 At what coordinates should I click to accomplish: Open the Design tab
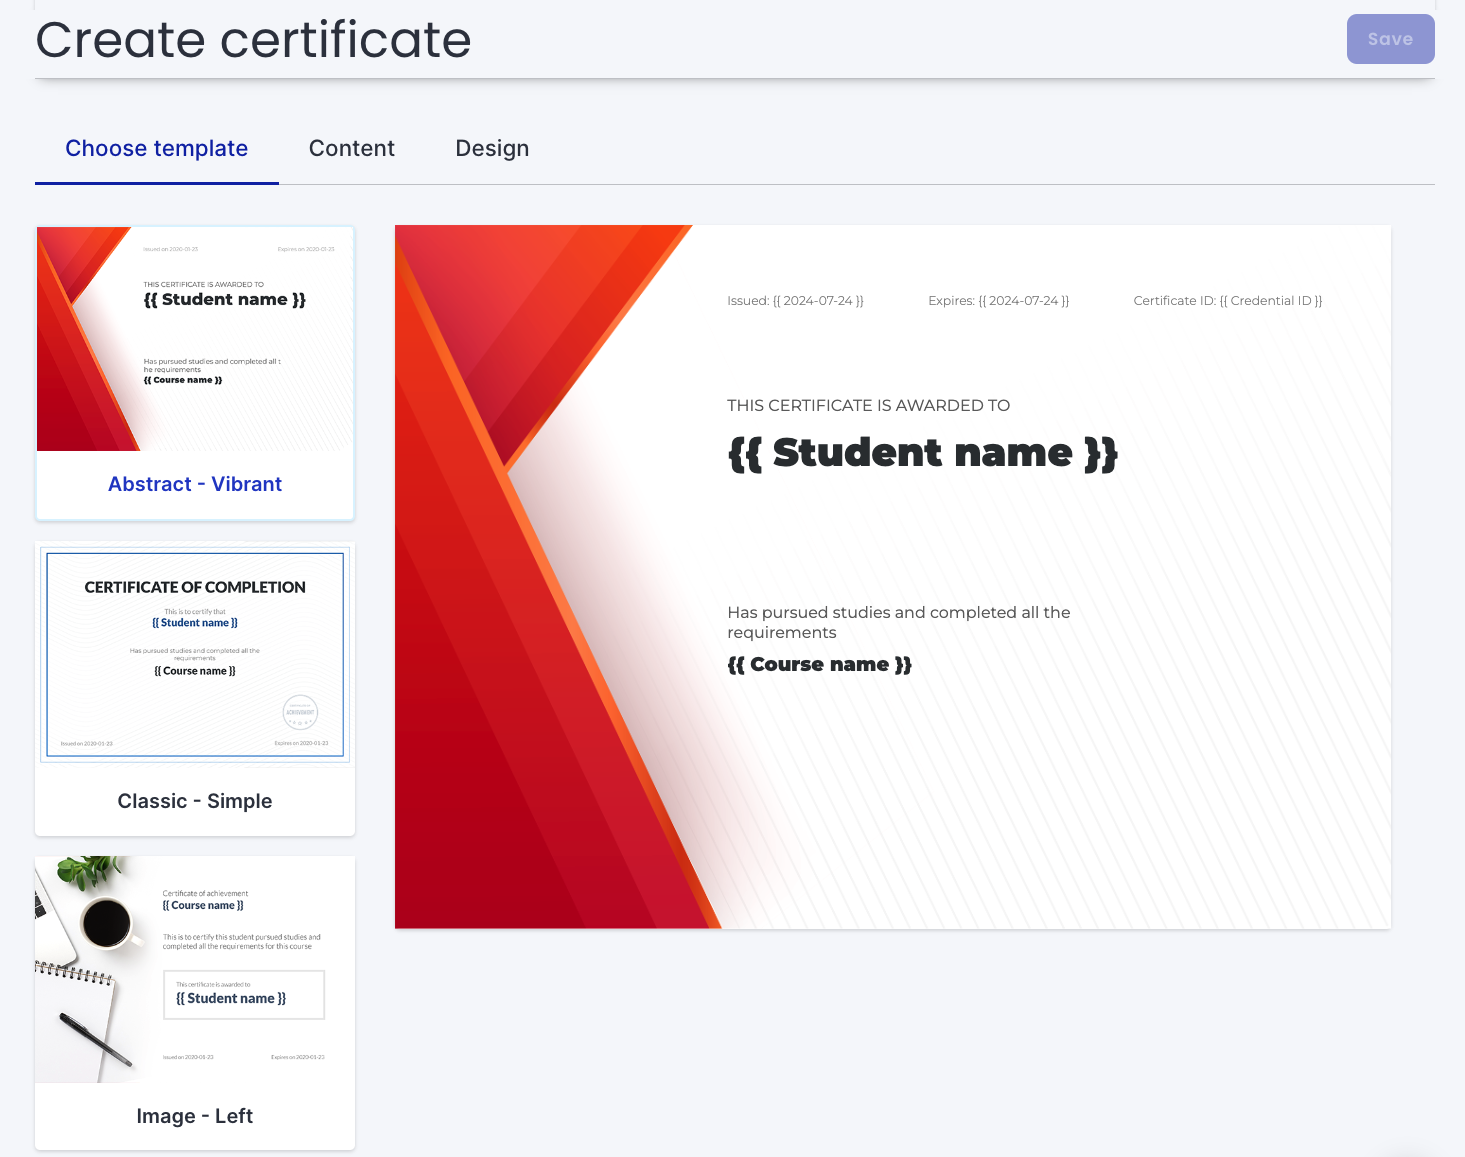[x=492, y=148]
